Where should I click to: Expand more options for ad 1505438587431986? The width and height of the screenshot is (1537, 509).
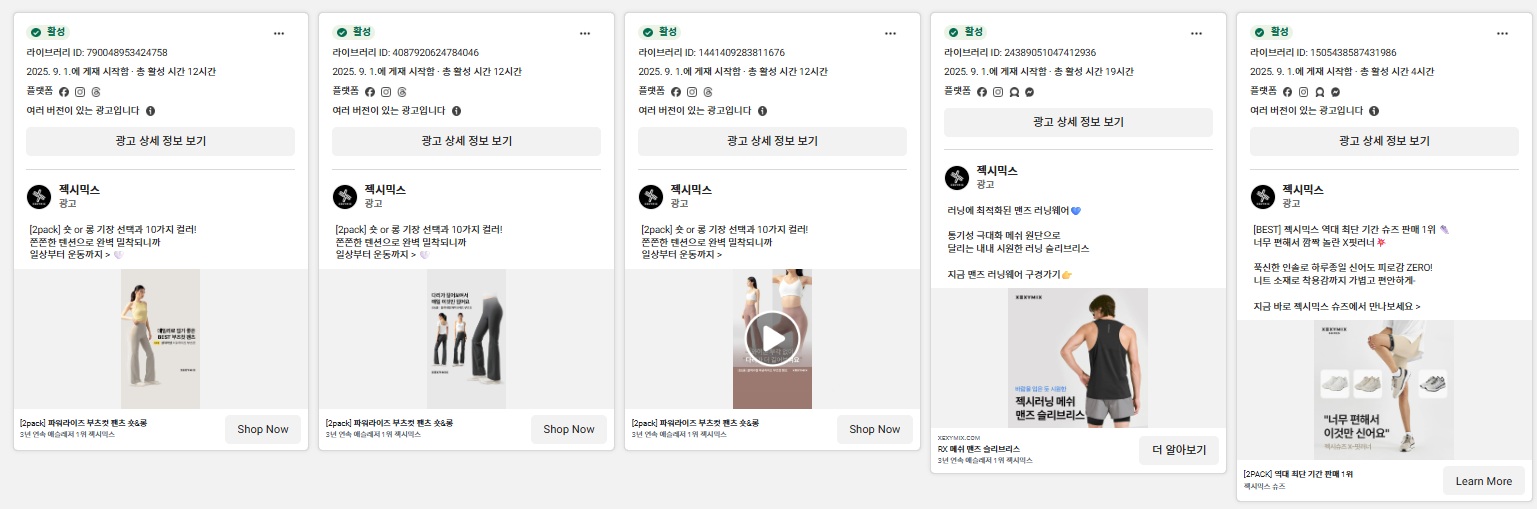[x=1502, y=33]
